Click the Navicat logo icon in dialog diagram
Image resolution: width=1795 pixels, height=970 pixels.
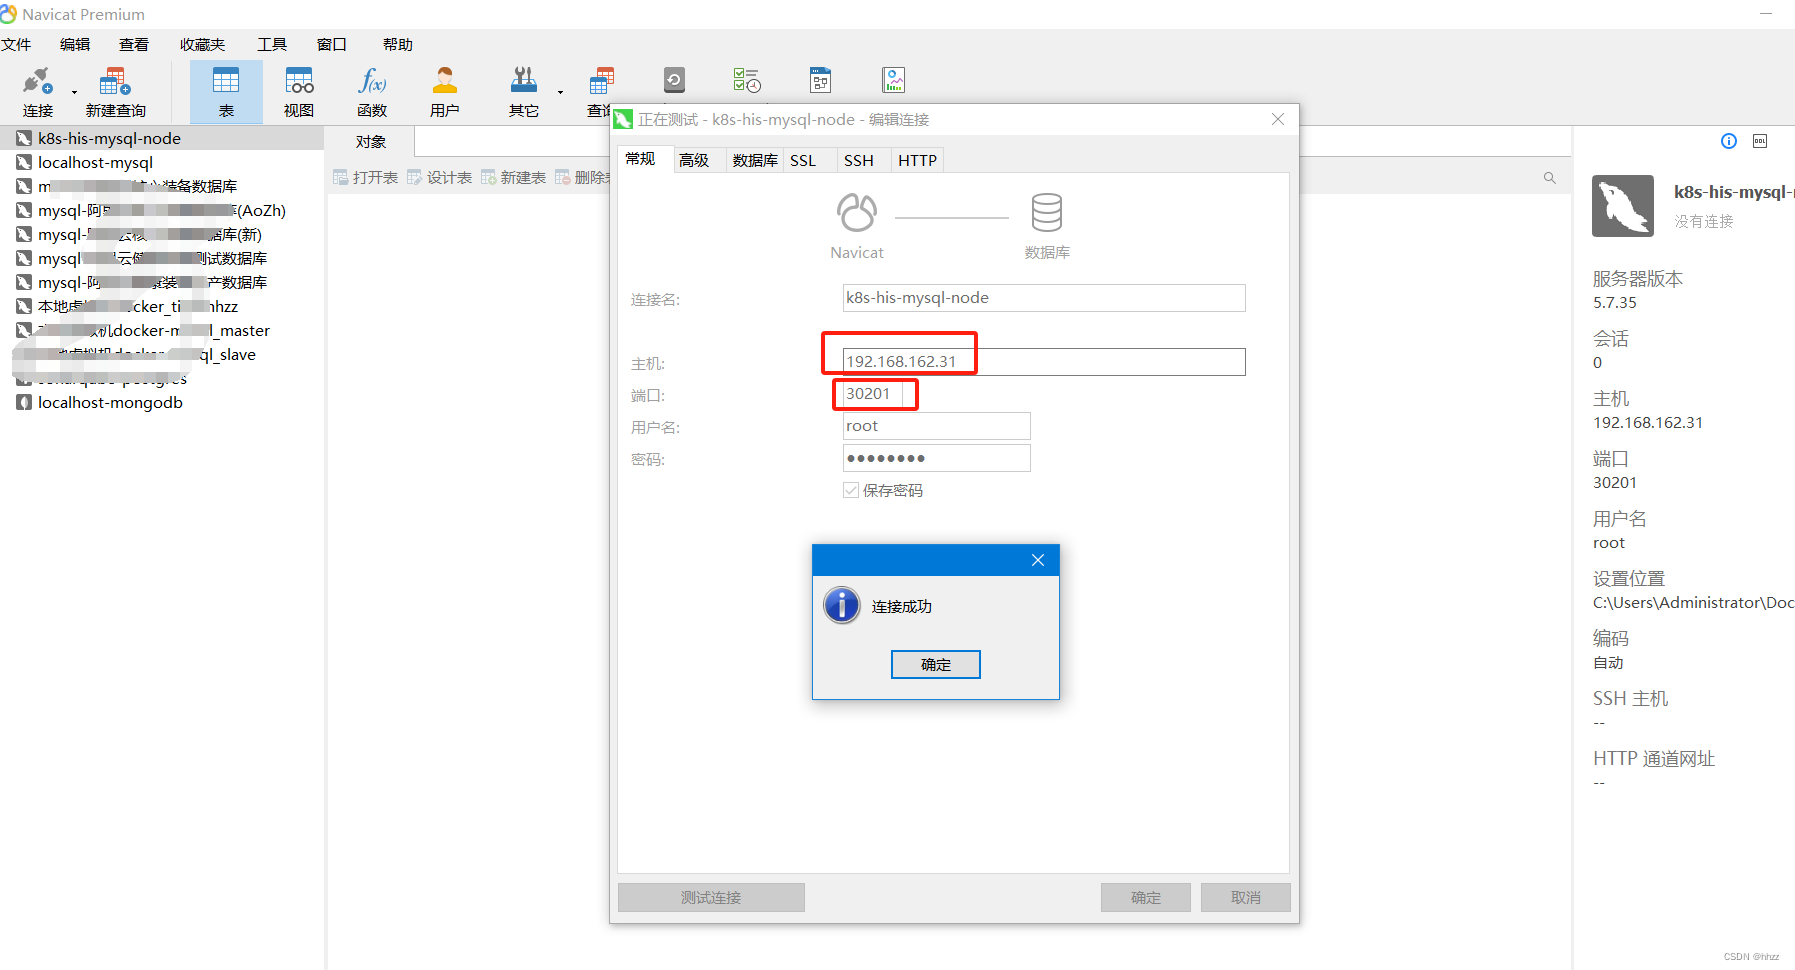point(857,212)
